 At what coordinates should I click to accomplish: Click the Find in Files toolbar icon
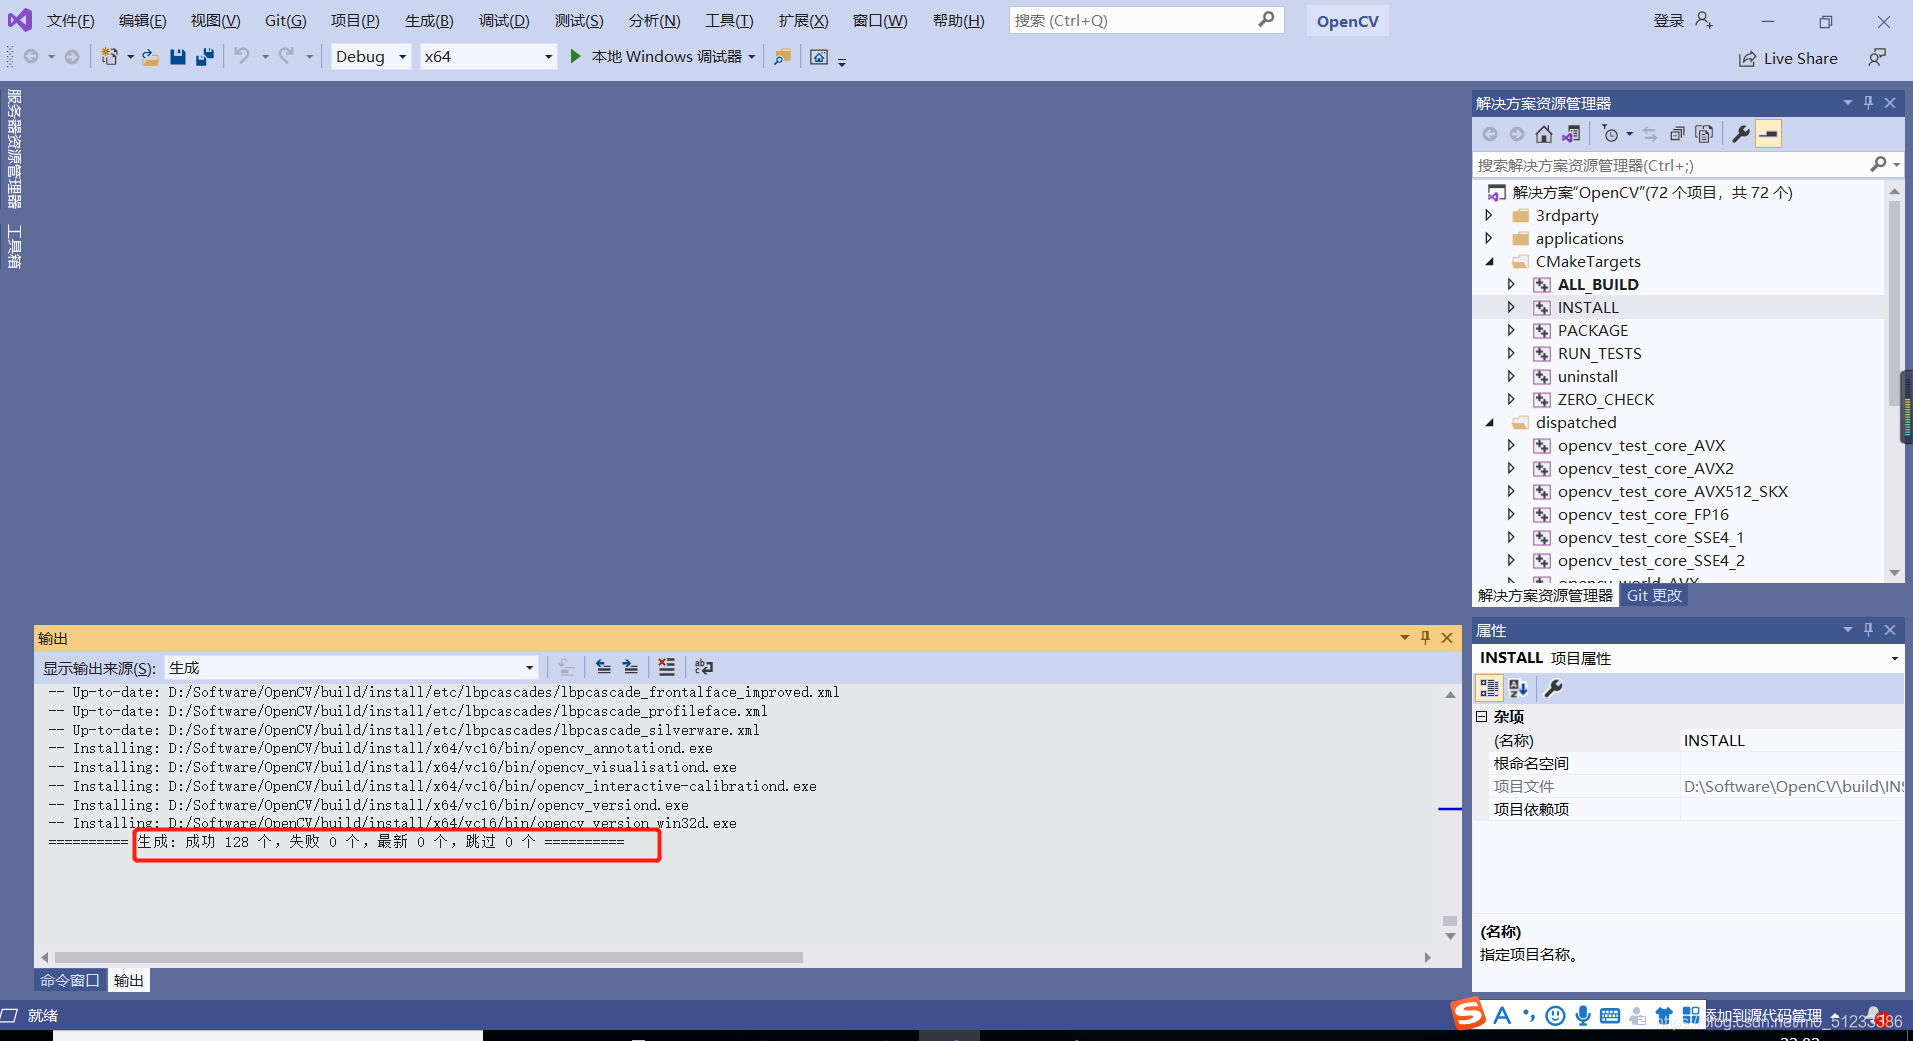[x=782, y=57]
